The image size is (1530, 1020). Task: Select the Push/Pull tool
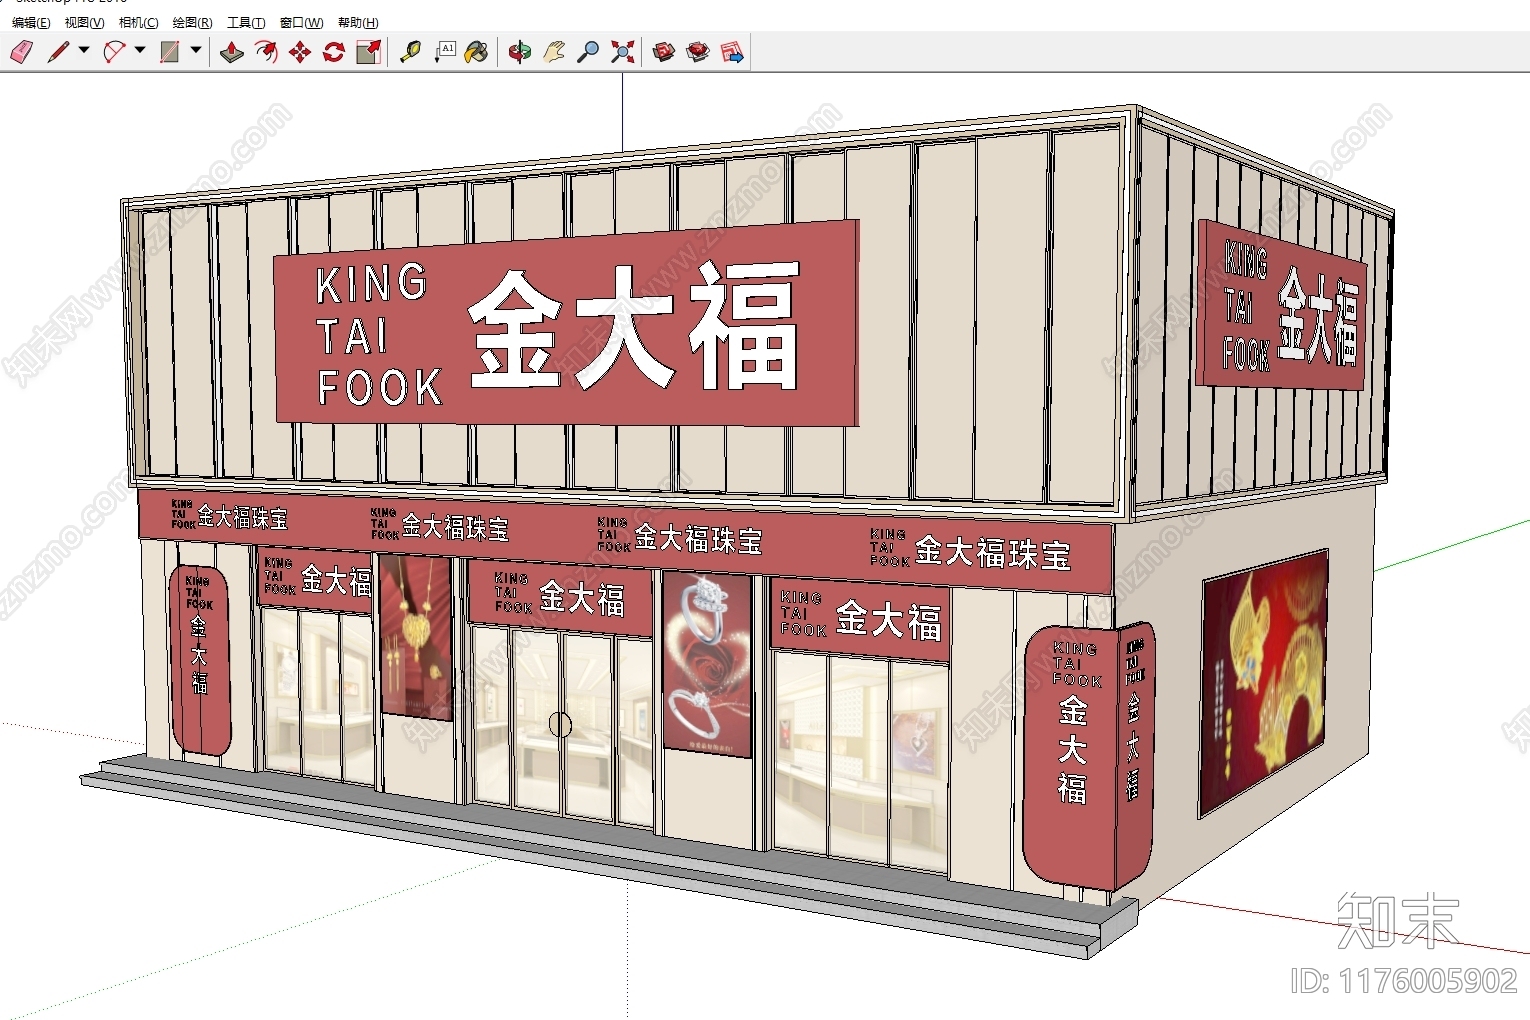(x=232, y=52)
